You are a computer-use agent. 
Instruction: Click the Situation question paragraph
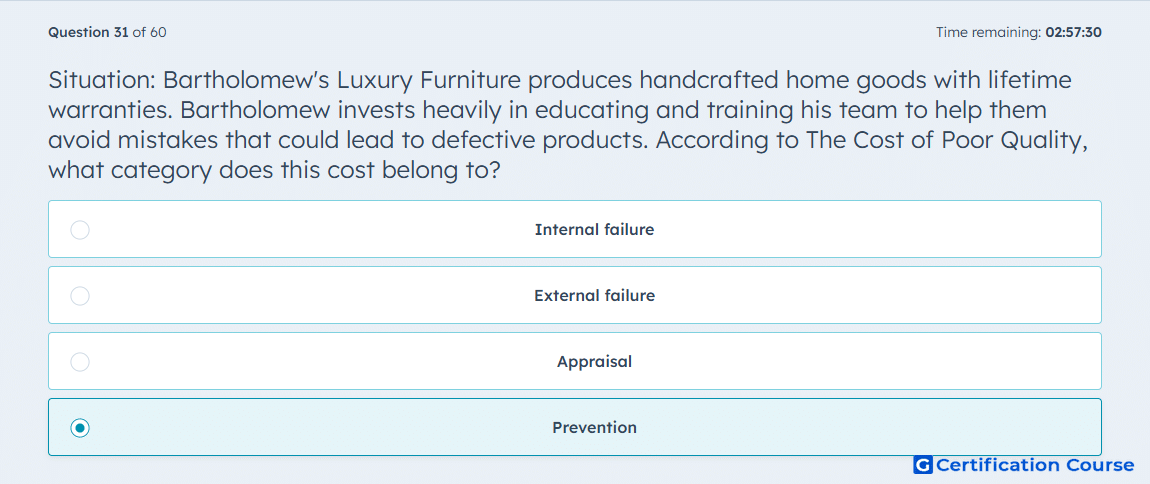point(568,125)
